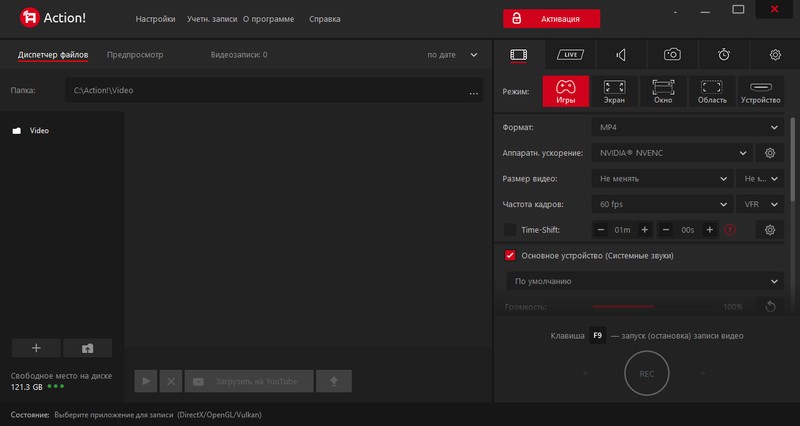This screenshot has height=426, width=800.
Task: Open the gear settings tab in top right
Action: pyautogui.click(x=775, y=55)
